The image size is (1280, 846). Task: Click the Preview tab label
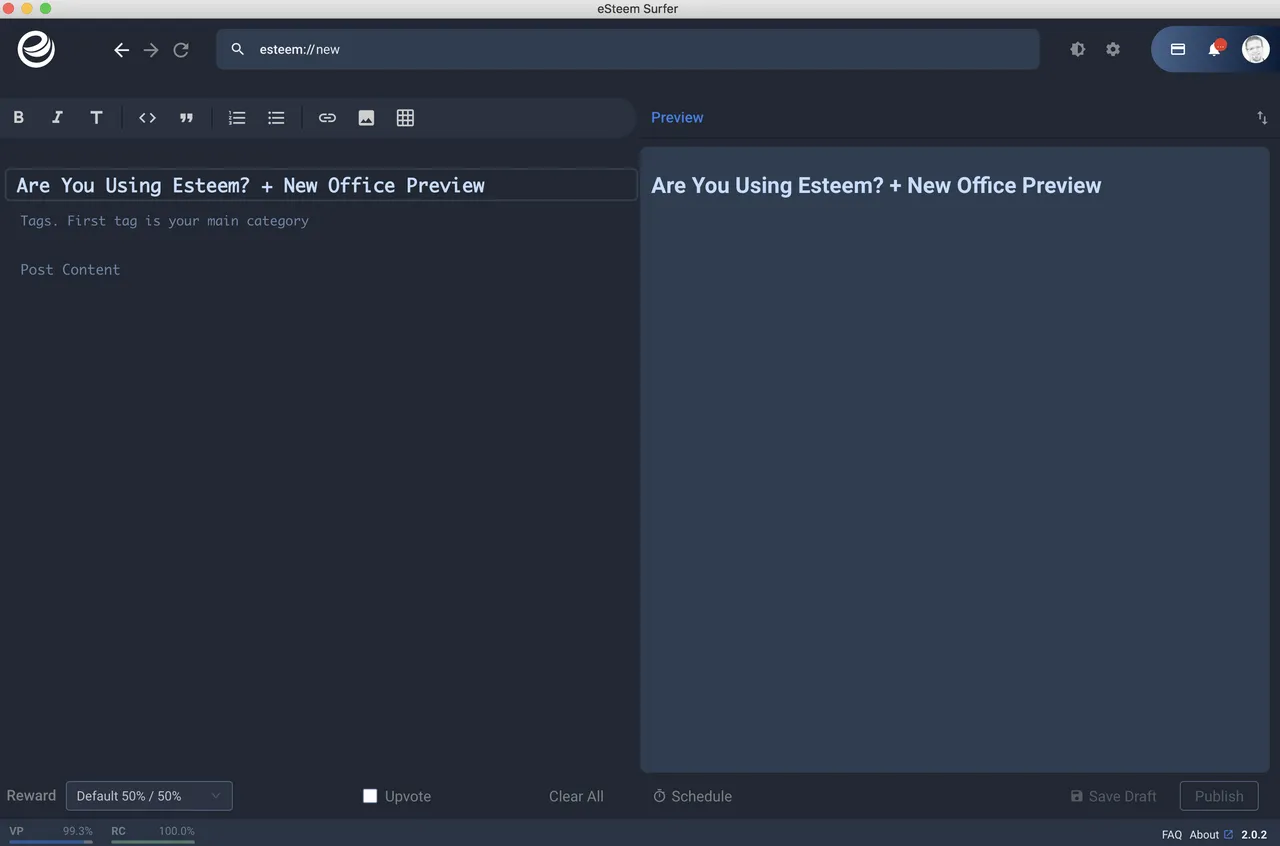point(677,118)
